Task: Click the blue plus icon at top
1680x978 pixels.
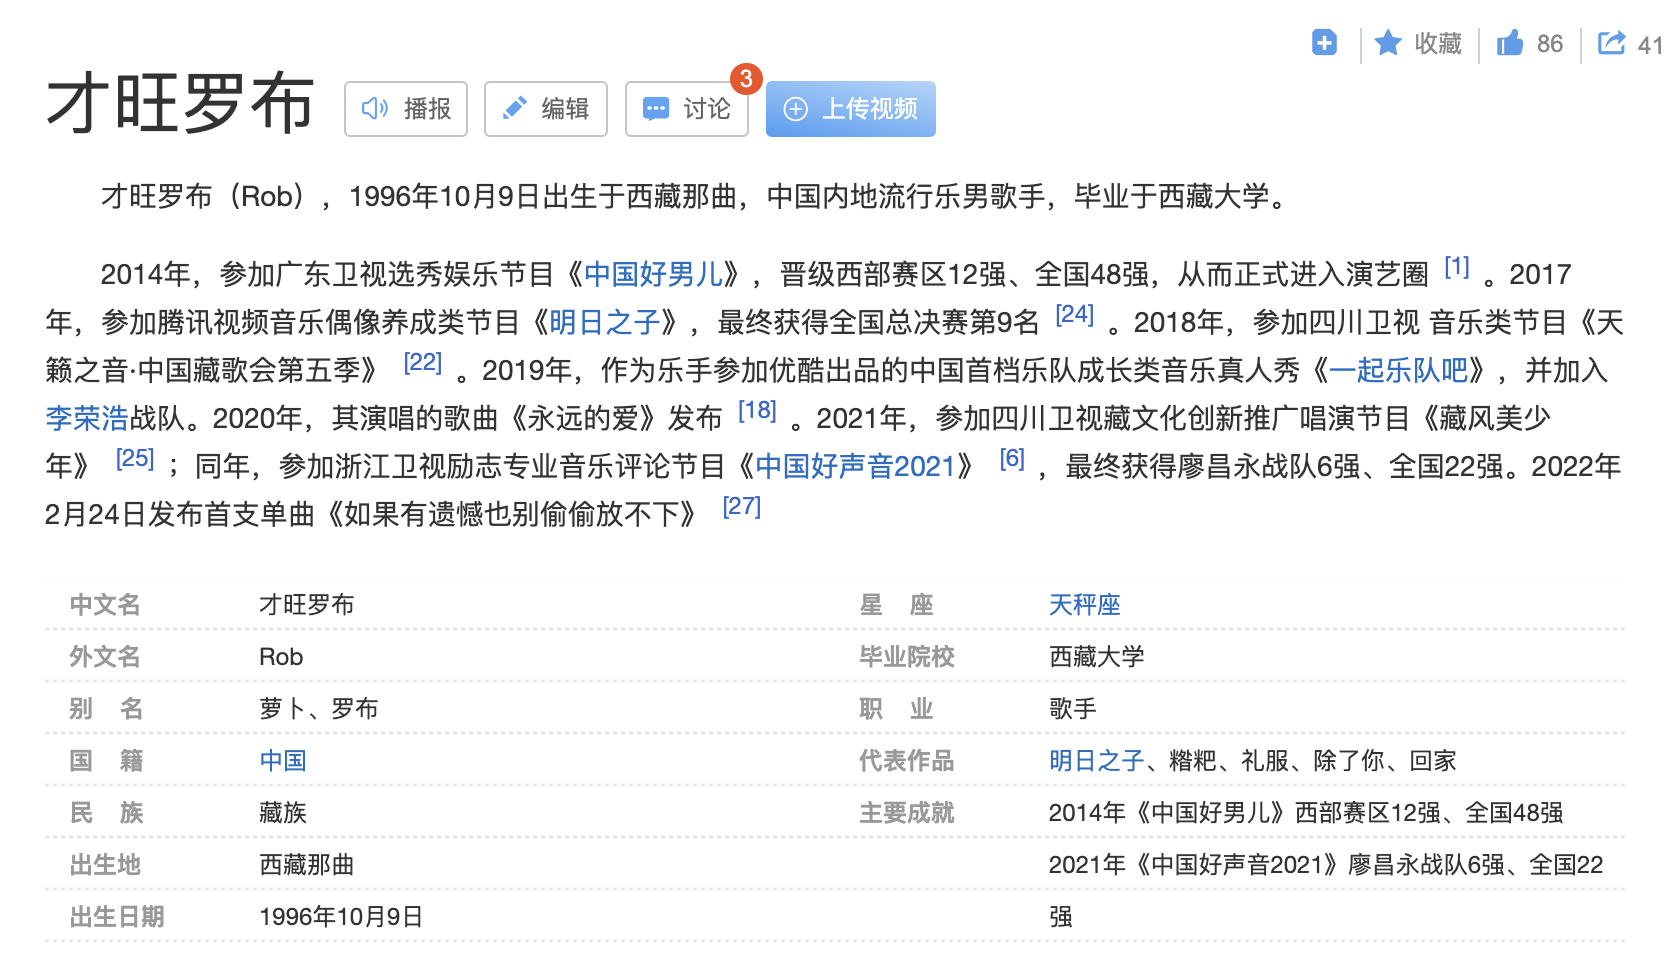Action: 1324,43
